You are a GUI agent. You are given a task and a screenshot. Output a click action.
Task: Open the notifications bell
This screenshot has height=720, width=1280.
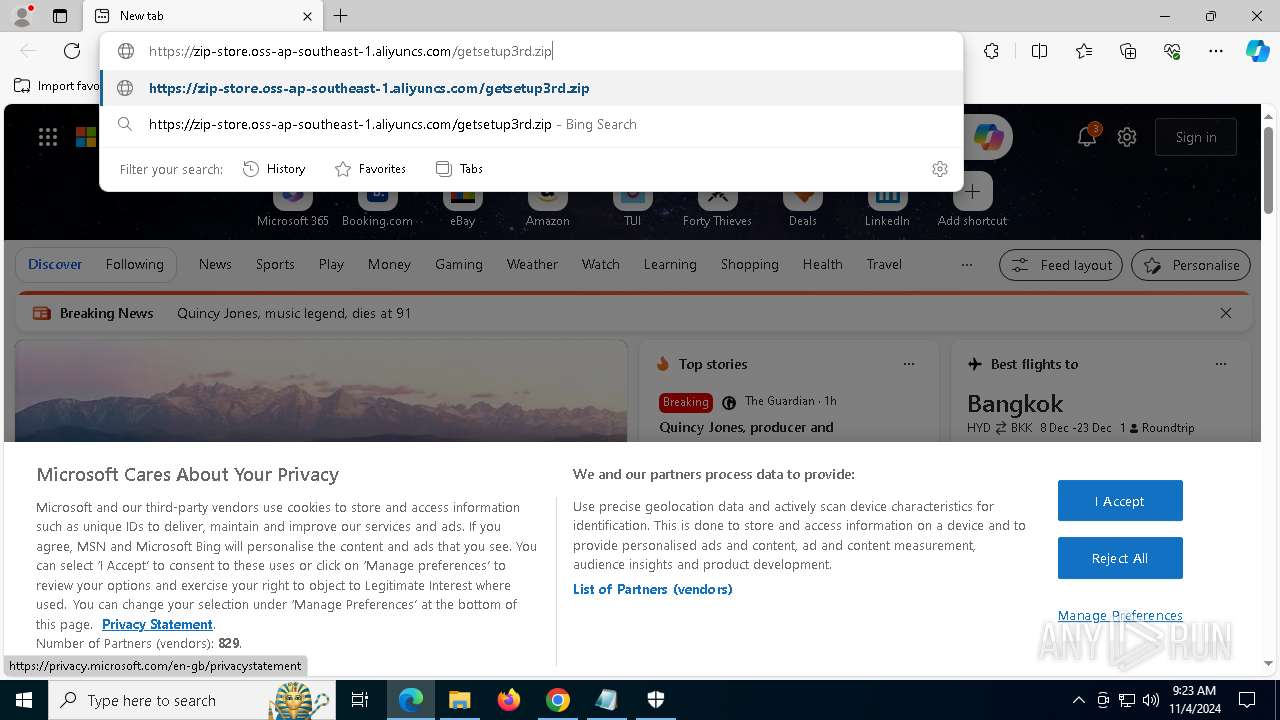click(x=1087, y=137)
